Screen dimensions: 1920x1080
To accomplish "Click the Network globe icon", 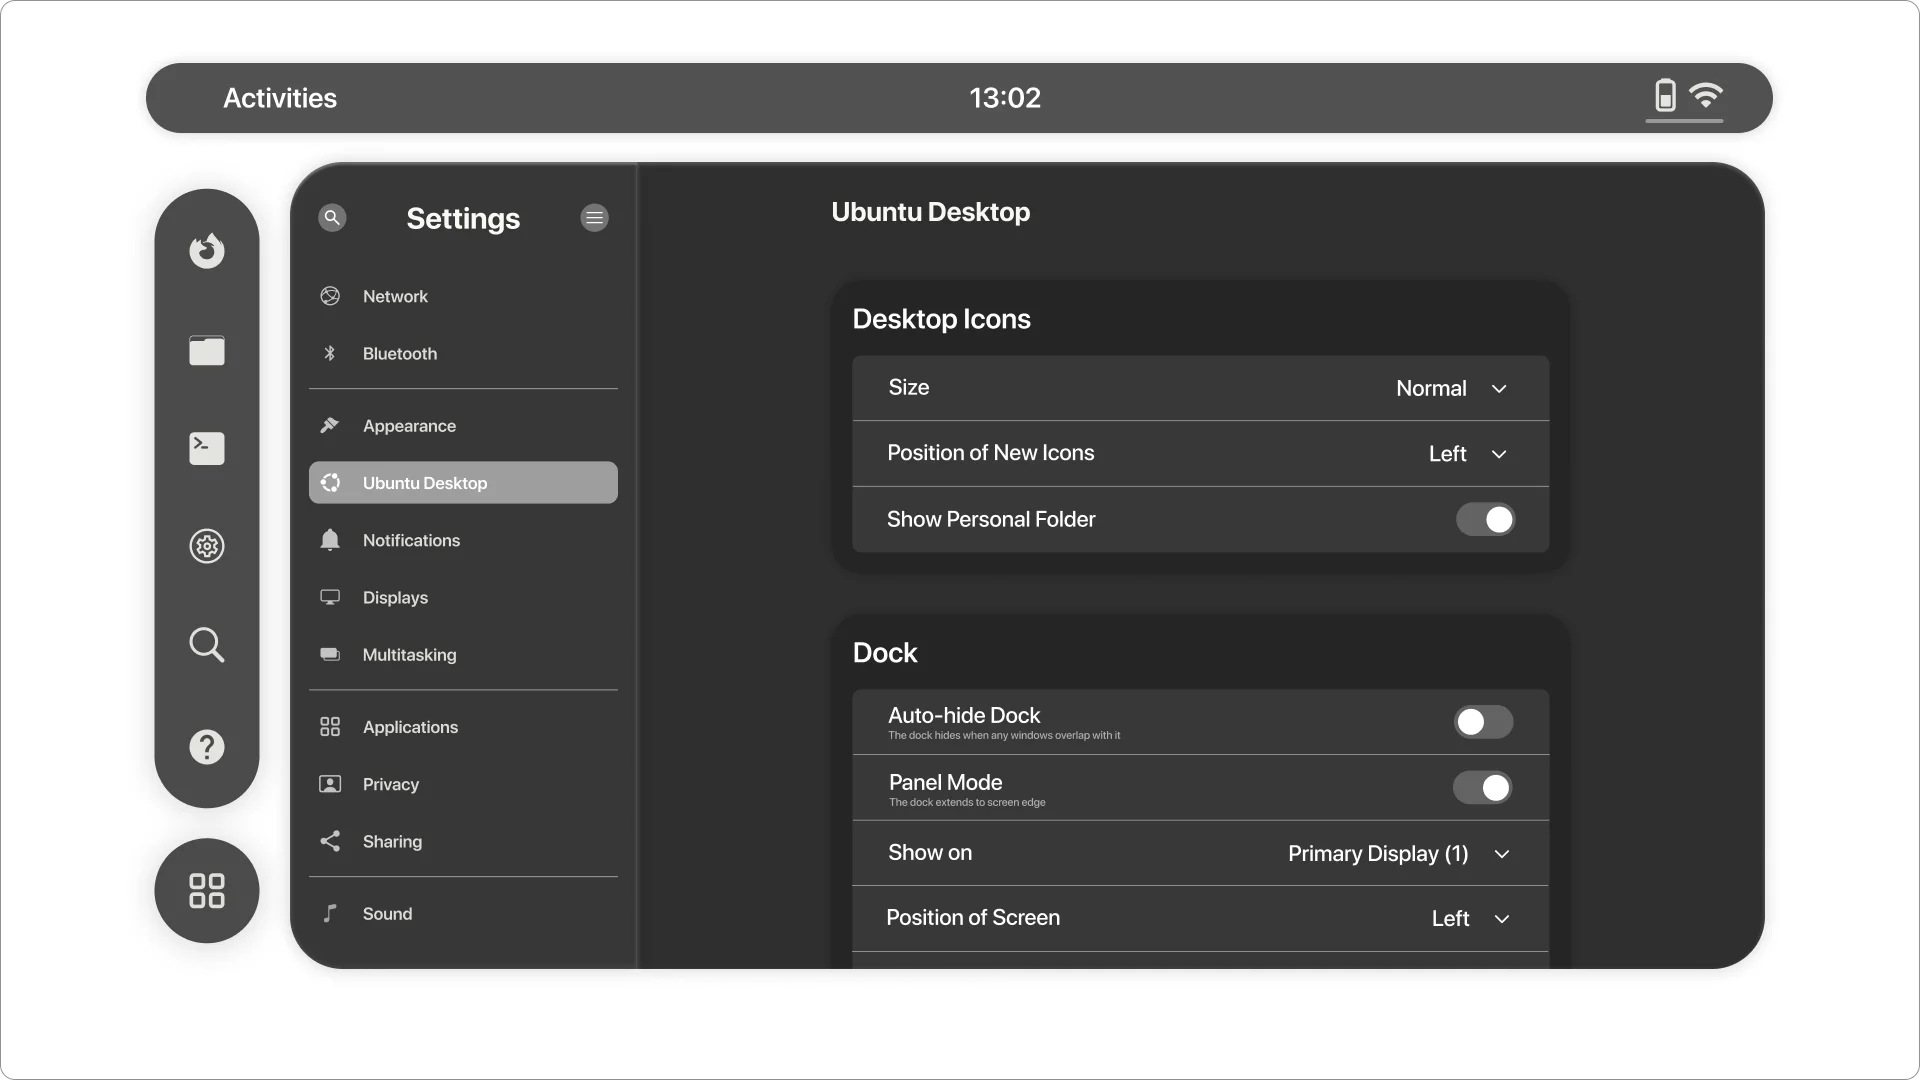I will click(330, 296).
